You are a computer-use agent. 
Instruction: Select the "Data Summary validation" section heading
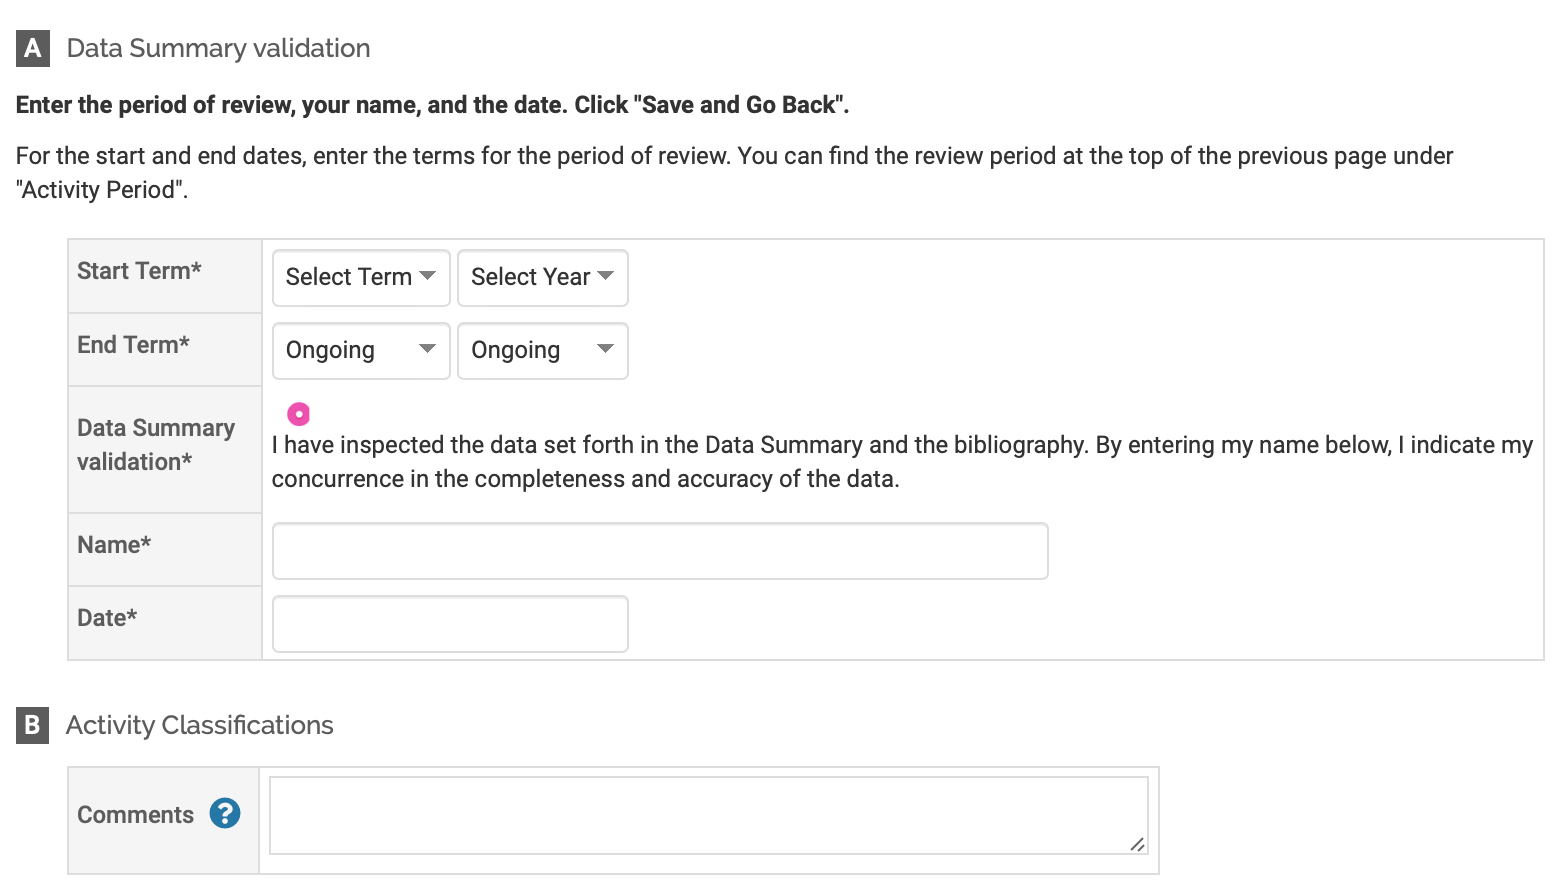pos(218,49)
